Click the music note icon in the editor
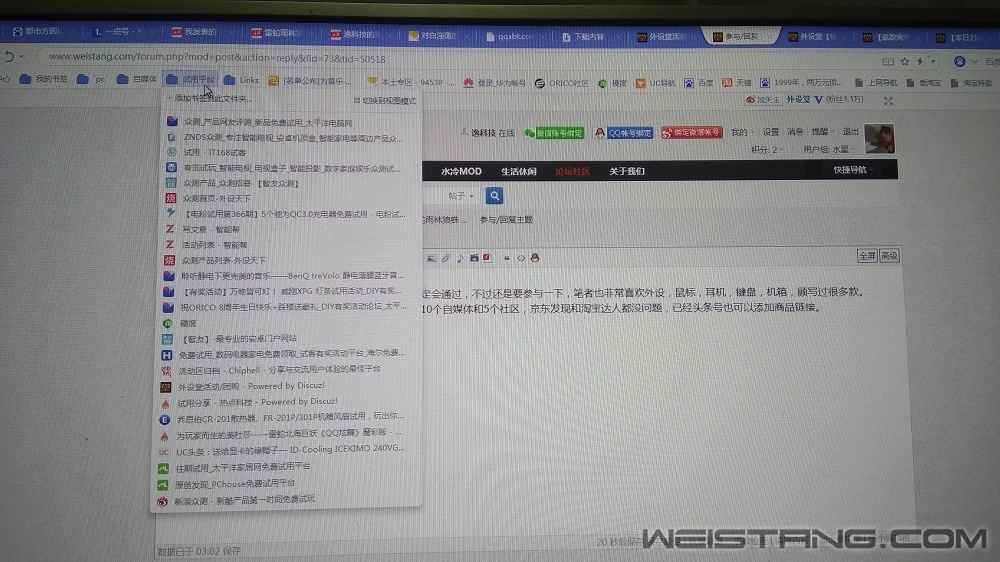This screenshot has width=1000, height=562. point(460,258)
